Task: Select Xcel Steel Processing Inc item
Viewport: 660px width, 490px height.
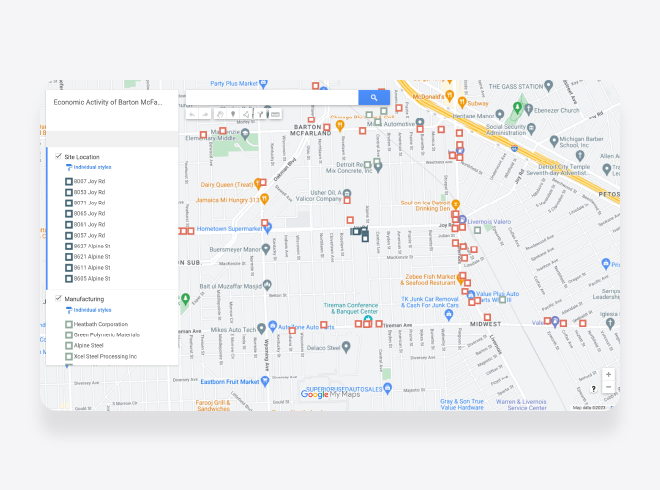Action: tap(105, 357)
